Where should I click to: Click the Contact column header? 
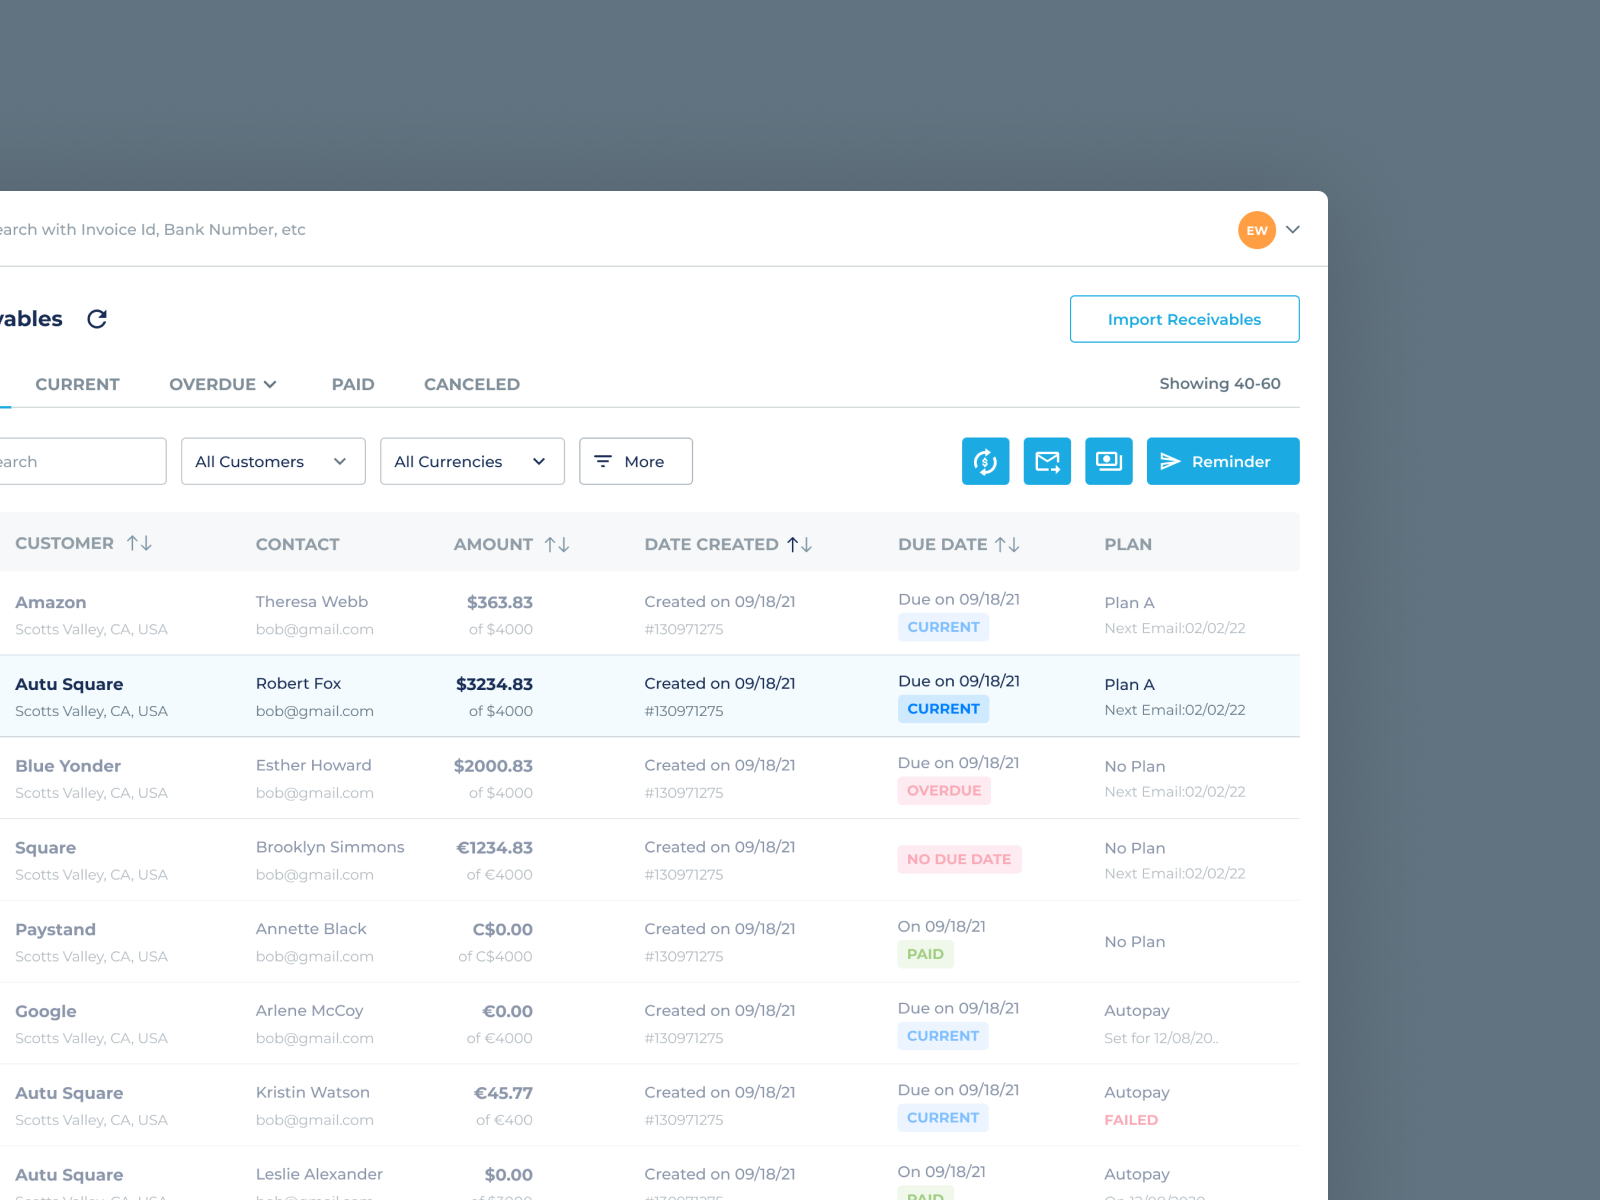pos(298,544)
